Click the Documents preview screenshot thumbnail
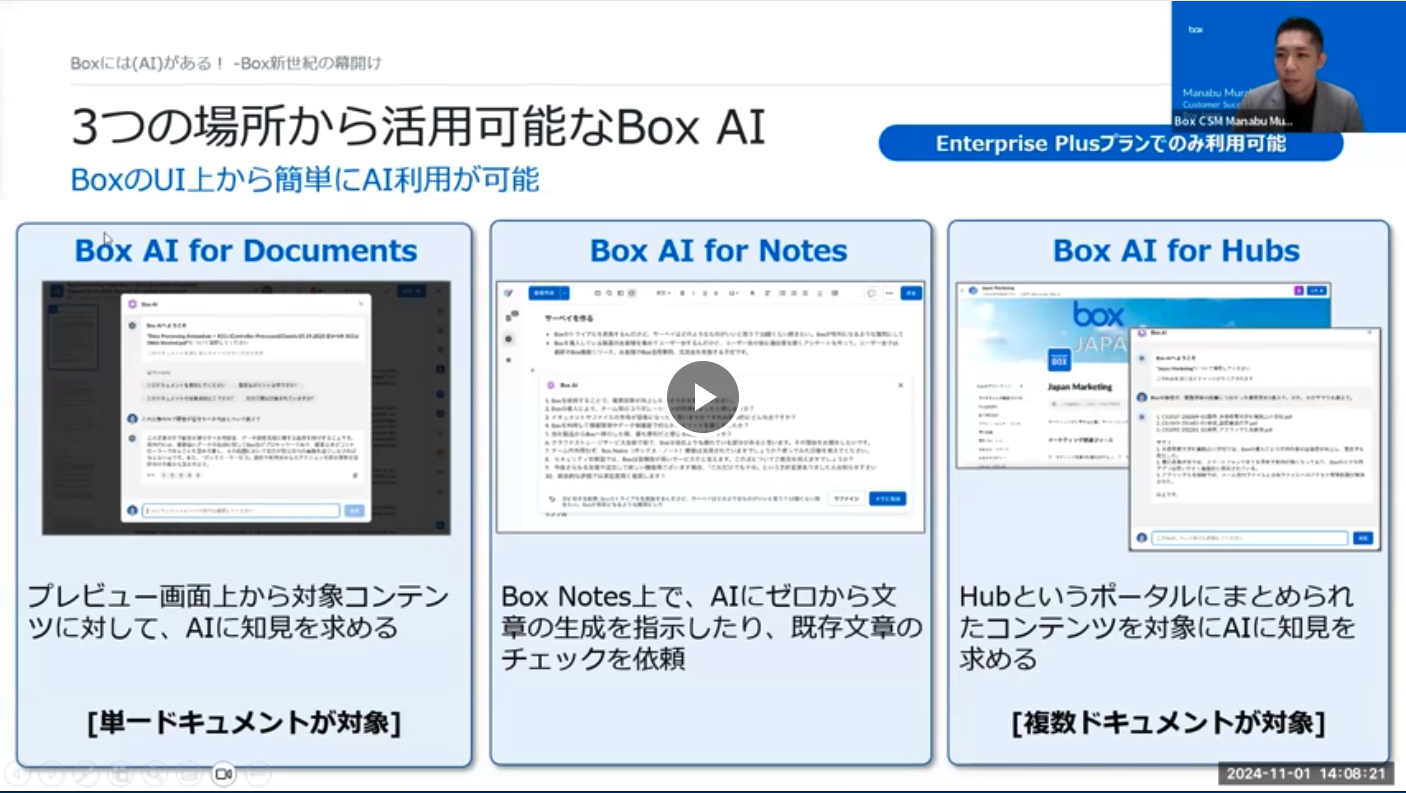The width and height of the screenshot is (1406, 793). pyautogui.click(x=246, y=407)
